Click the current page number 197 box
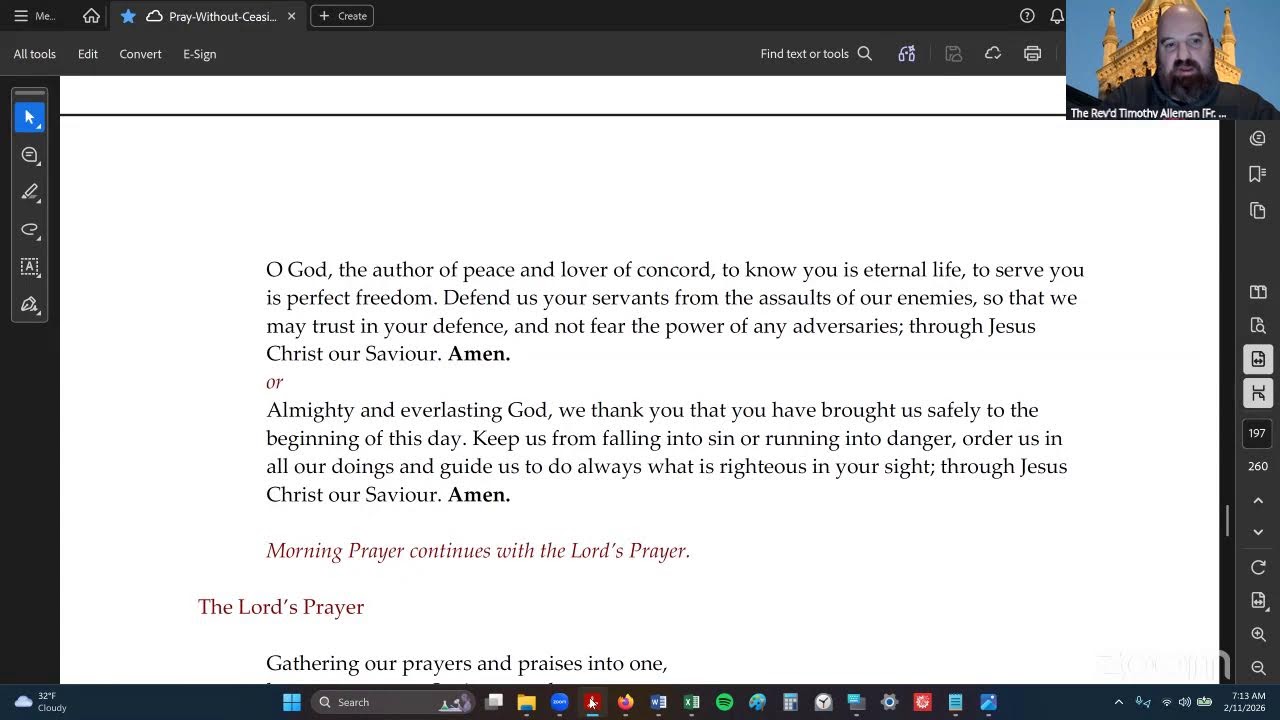 point(1257,433)
